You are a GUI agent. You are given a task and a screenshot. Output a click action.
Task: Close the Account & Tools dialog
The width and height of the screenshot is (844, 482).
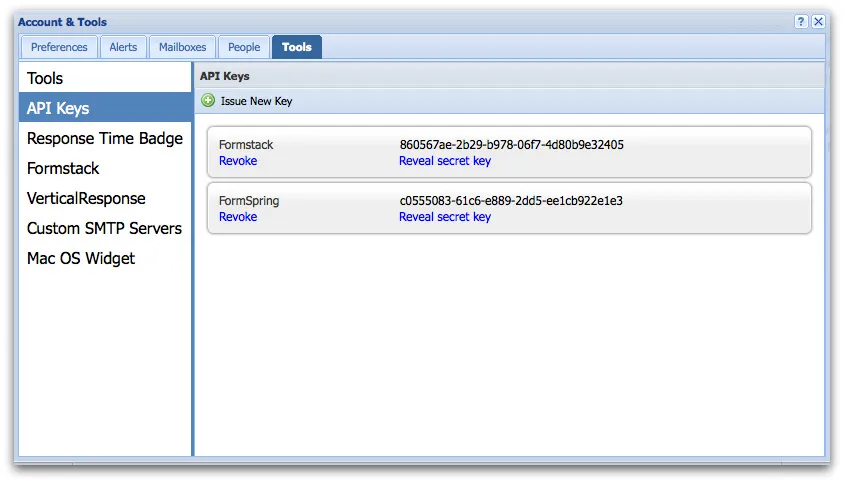[x=818, y=22]
